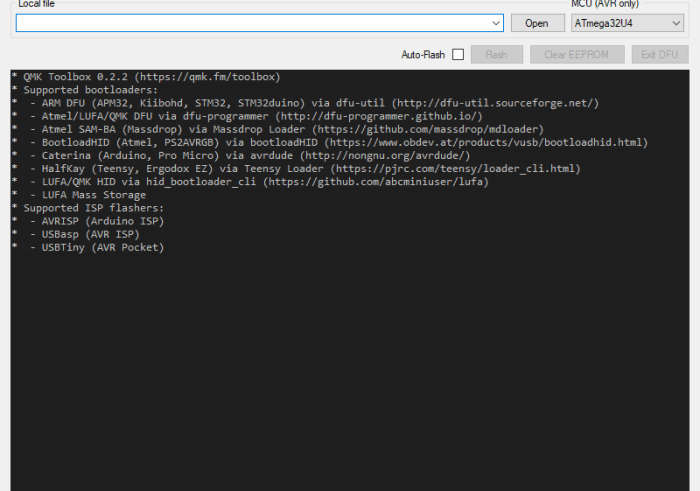Click the Open button
This screenshot has height=491, width=700.
(x=538, y=23)
